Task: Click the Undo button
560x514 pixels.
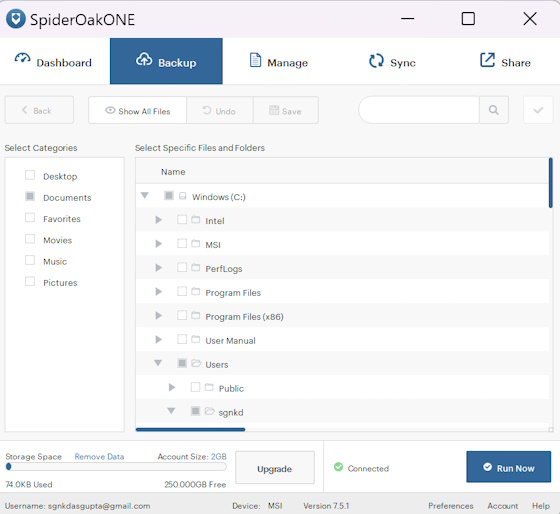Action: [x=220, y=111]
